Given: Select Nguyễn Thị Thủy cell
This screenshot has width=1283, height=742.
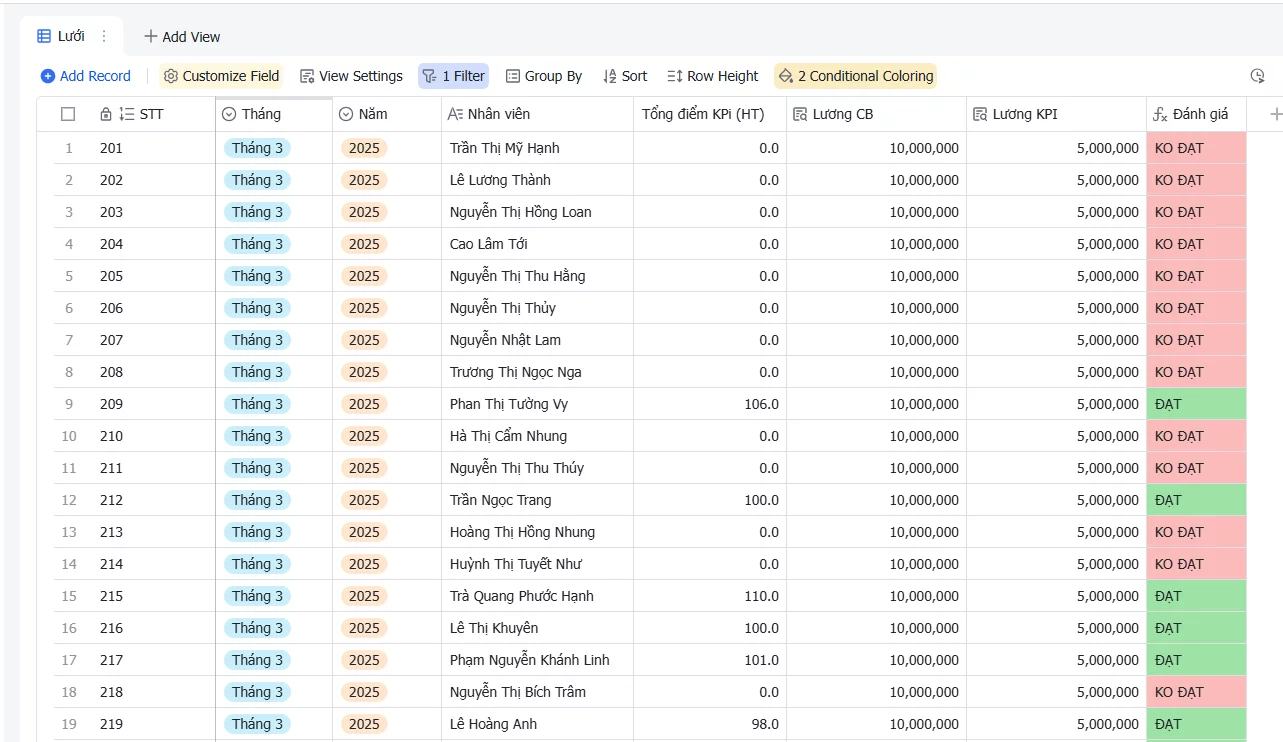Looking at the screenshot, I should point(537,308).
